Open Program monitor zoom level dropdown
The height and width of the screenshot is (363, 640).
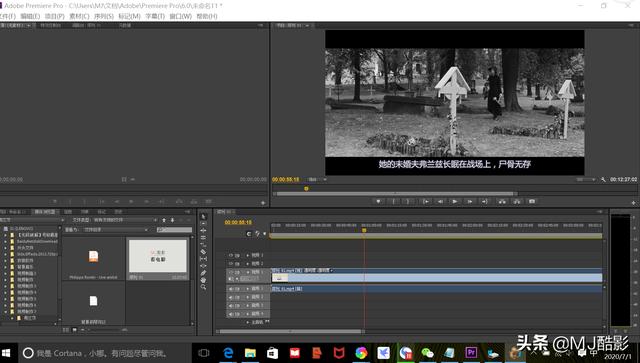point(318,180)
